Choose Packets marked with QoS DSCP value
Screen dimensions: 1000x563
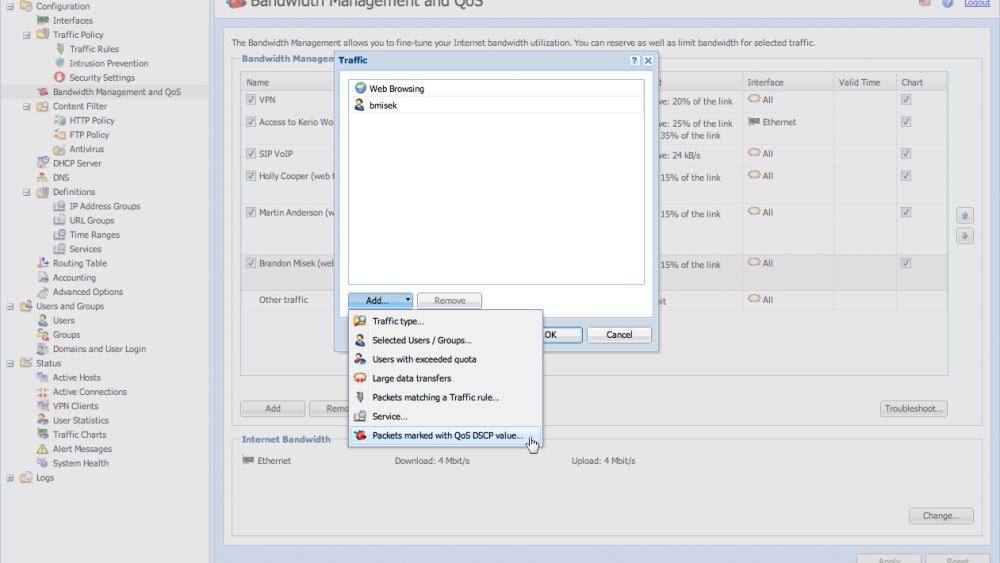[446, 436]
